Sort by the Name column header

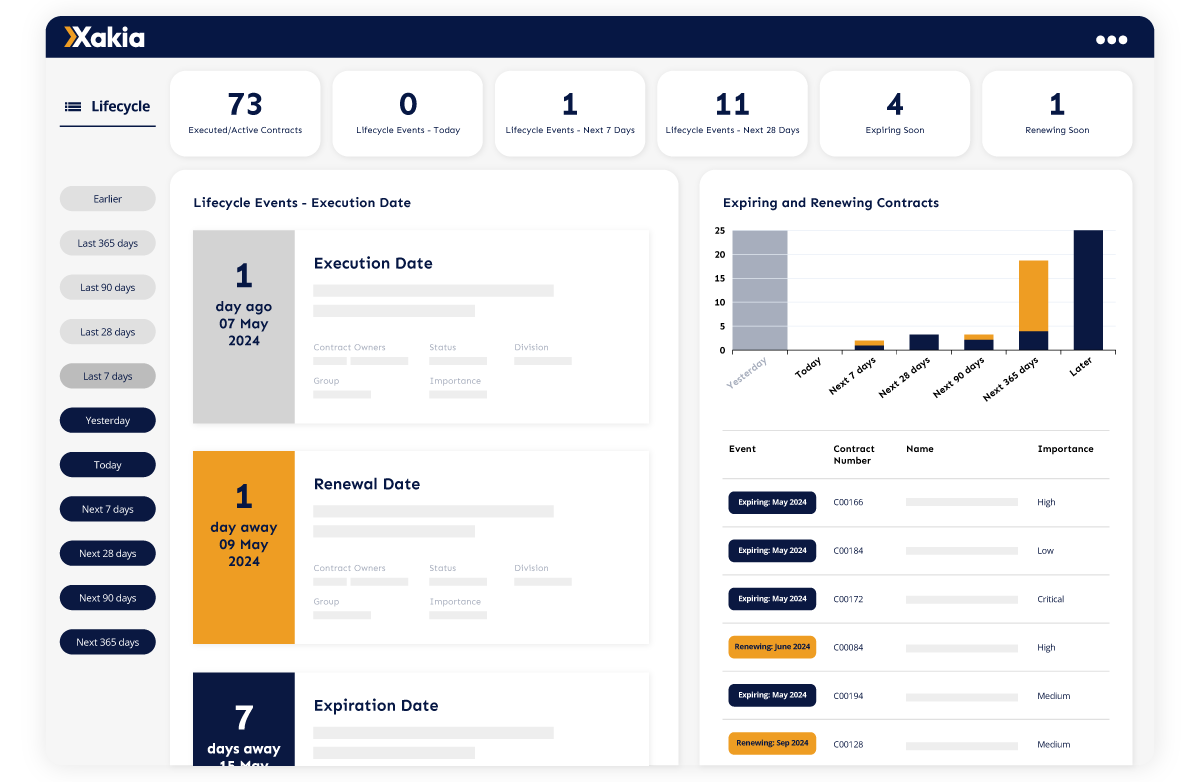point(920,449)
